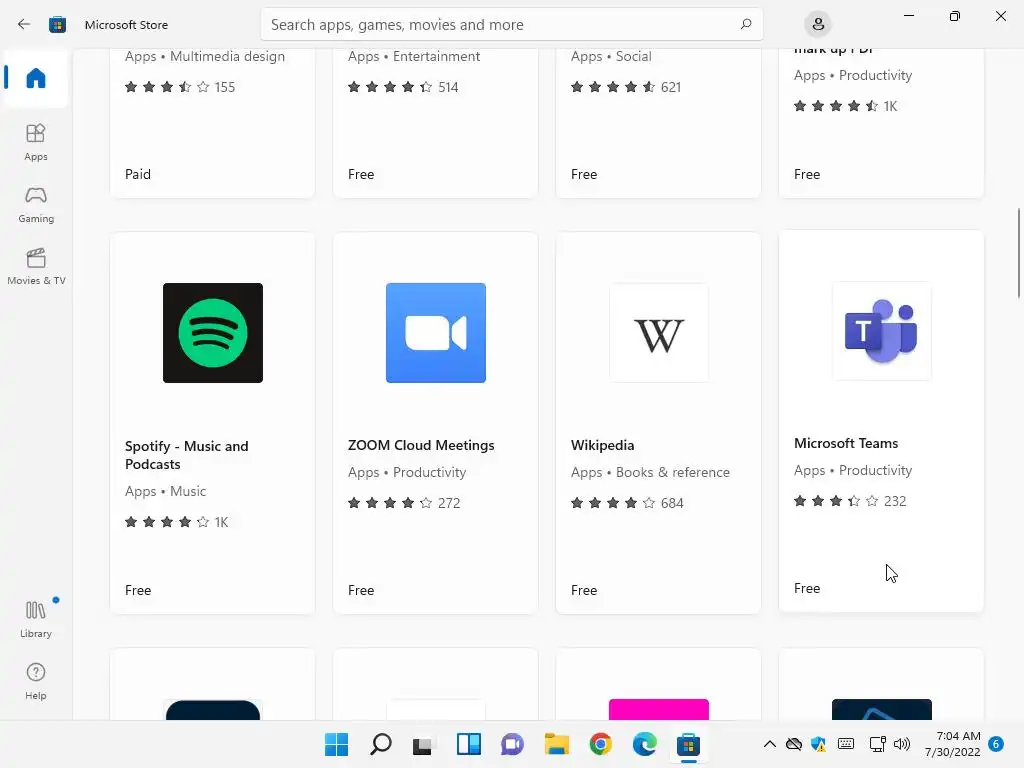
Task: Open Chat icon on taskbar
Action: tap(512, 744)
